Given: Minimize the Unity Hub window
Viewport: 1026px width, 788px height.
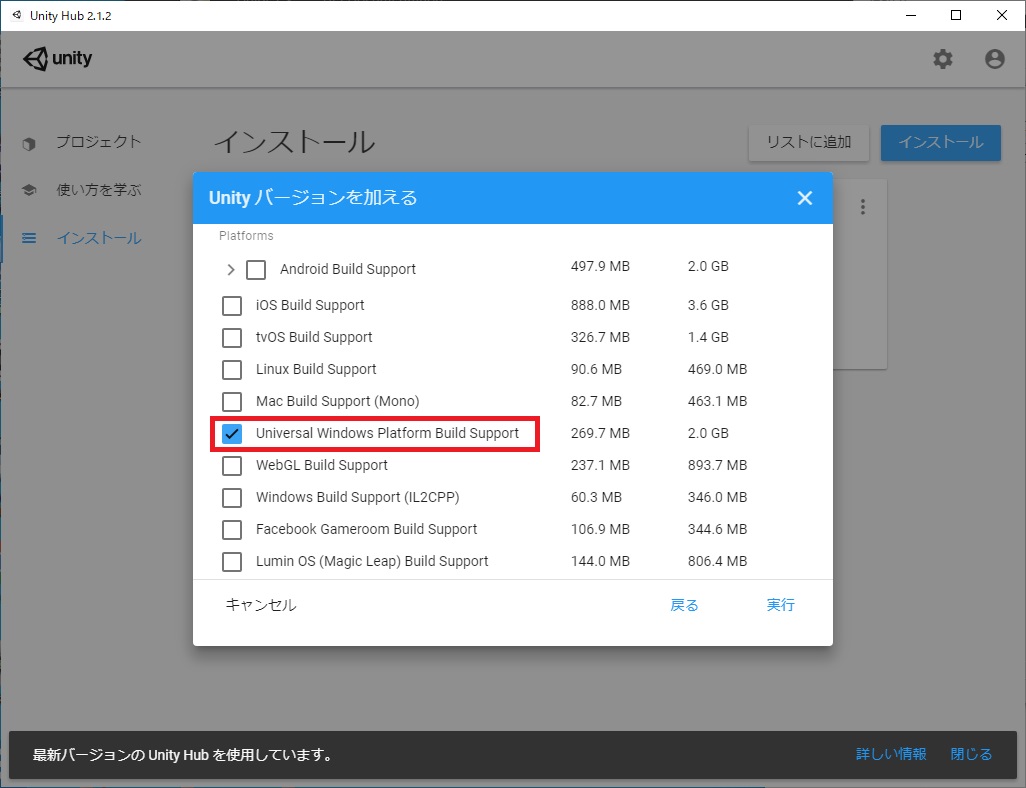Looking at the screenshot, I should point(911,15).
